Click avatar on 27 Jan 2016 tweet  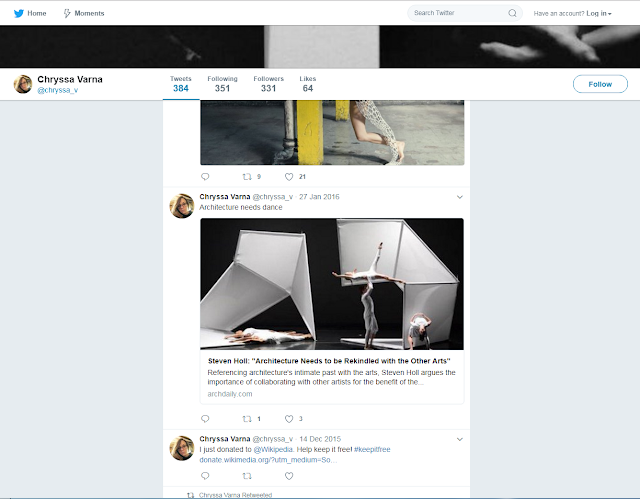[182, 206]
